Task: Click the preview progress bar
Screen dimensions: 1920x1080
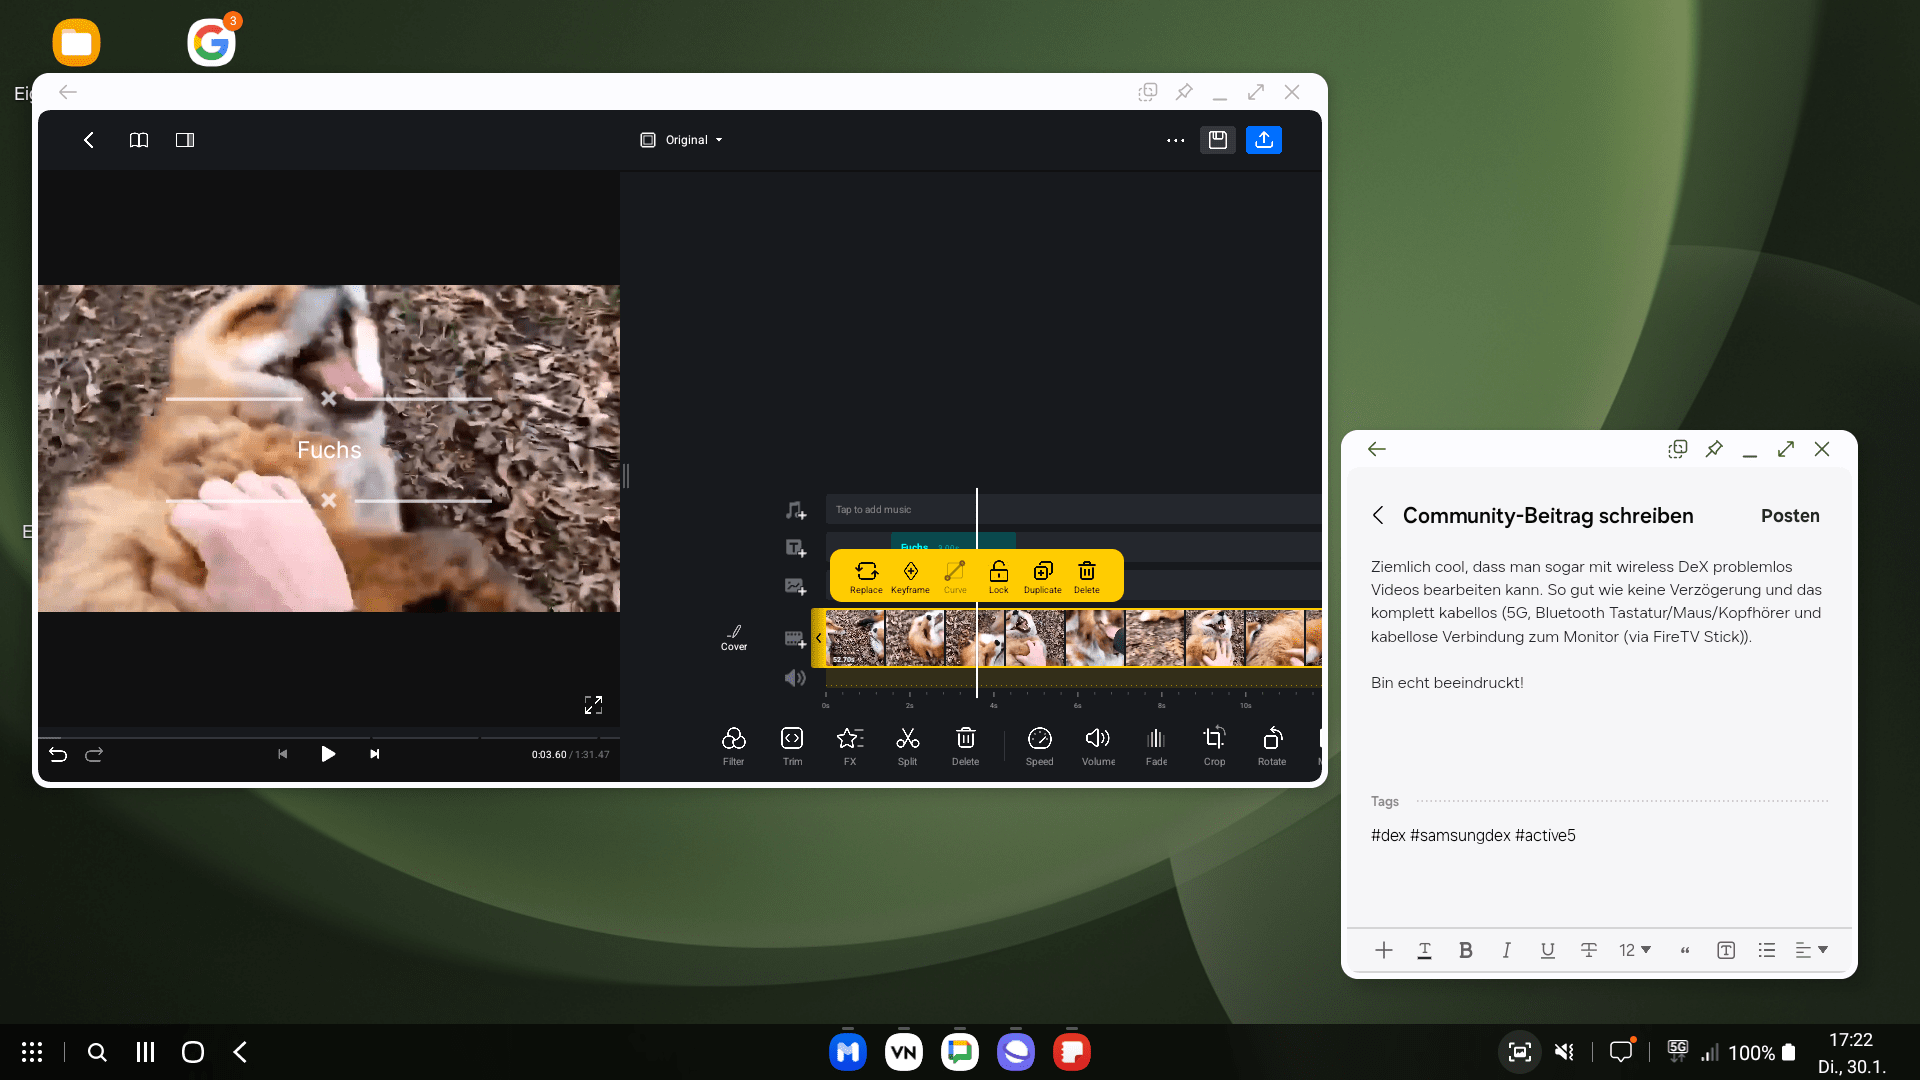Action: [329, 738]
